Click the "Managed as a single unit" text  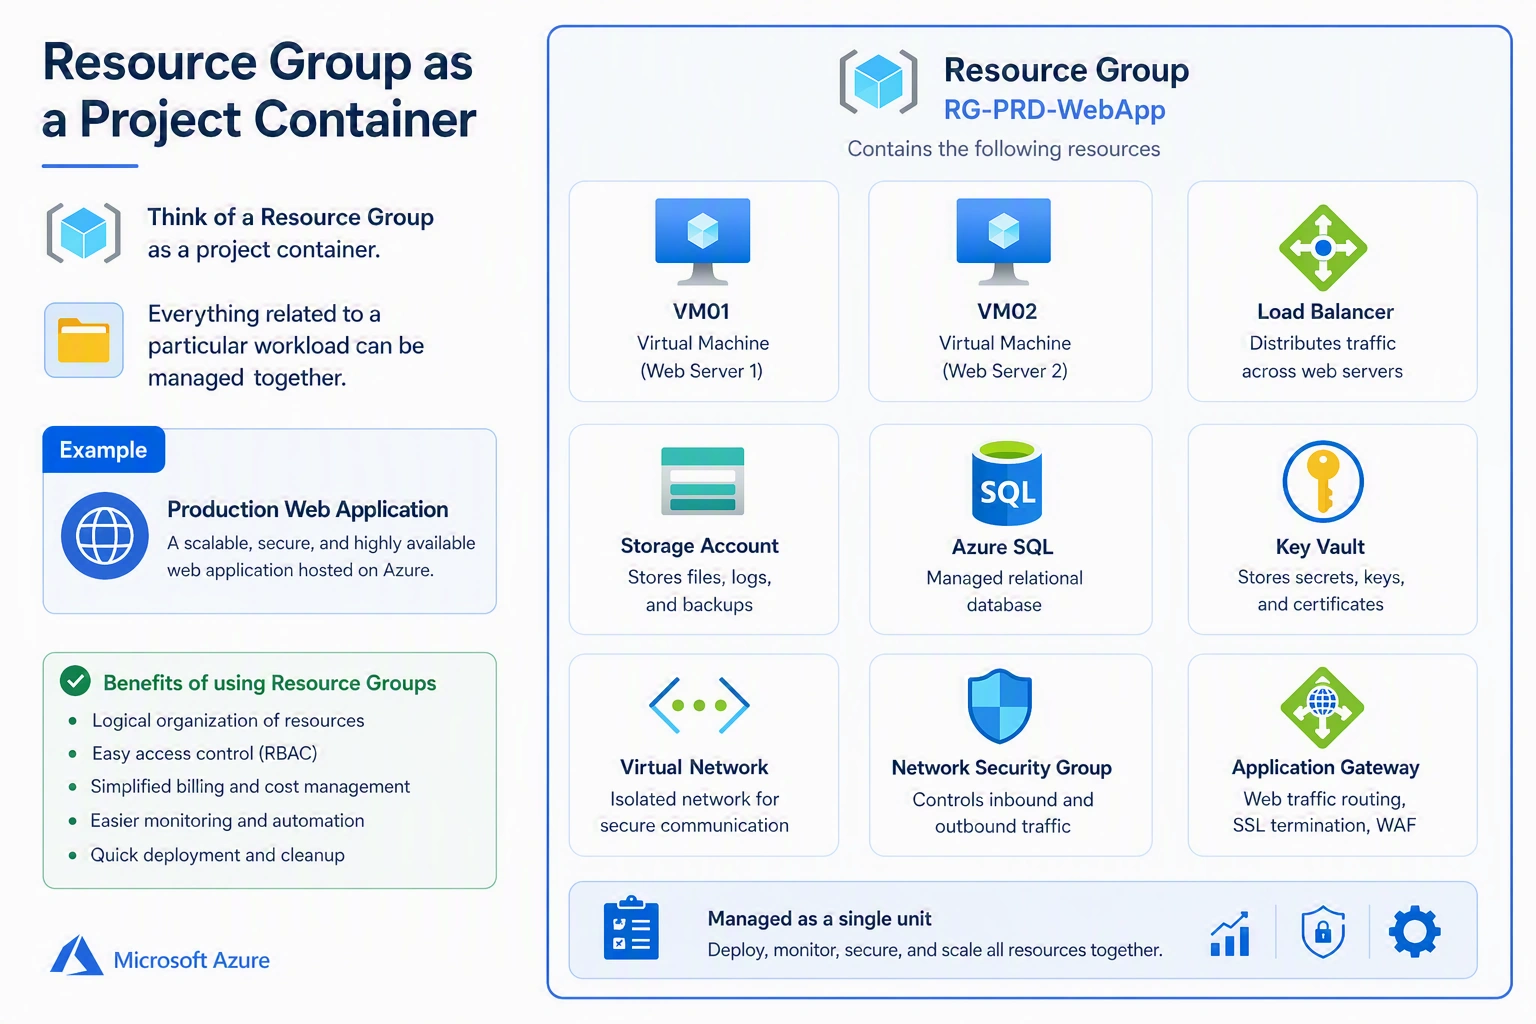[x=819, y=918]
